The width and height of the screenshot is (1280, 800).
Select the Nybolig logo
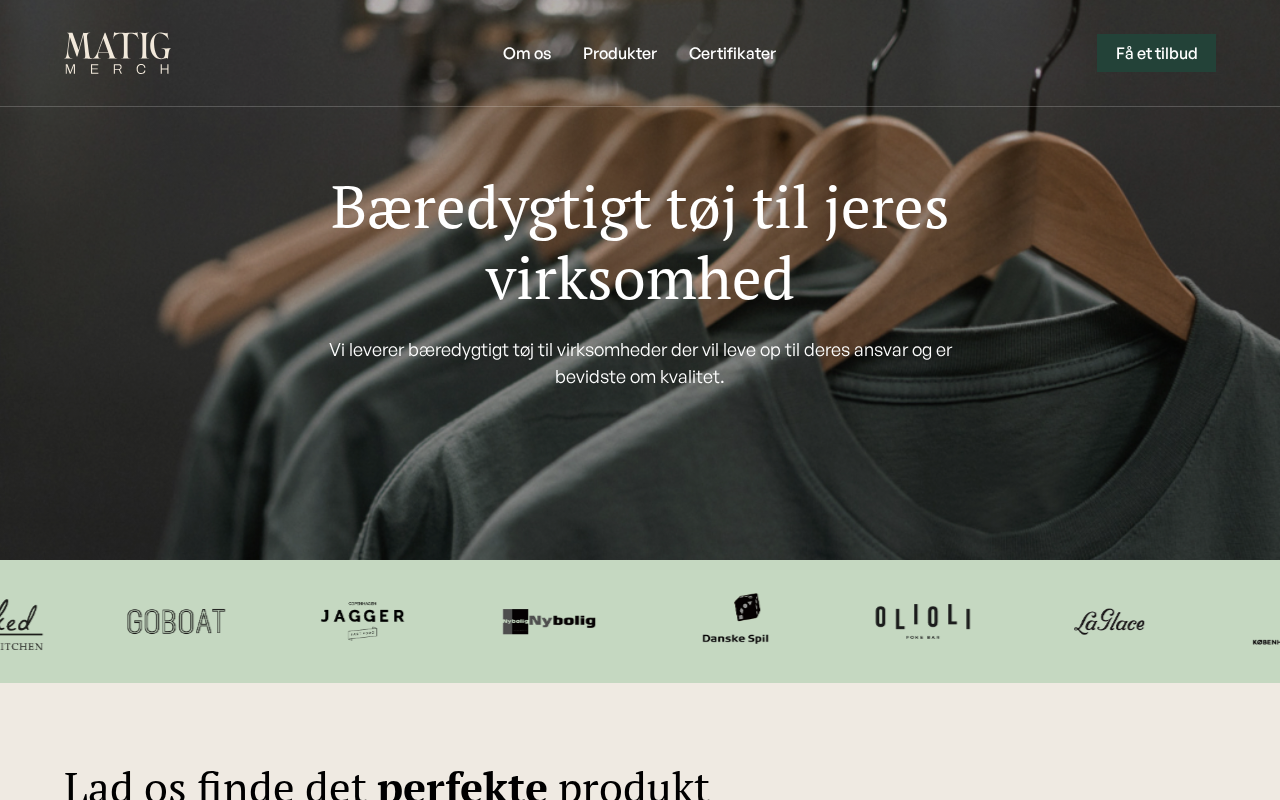[548, 621]
